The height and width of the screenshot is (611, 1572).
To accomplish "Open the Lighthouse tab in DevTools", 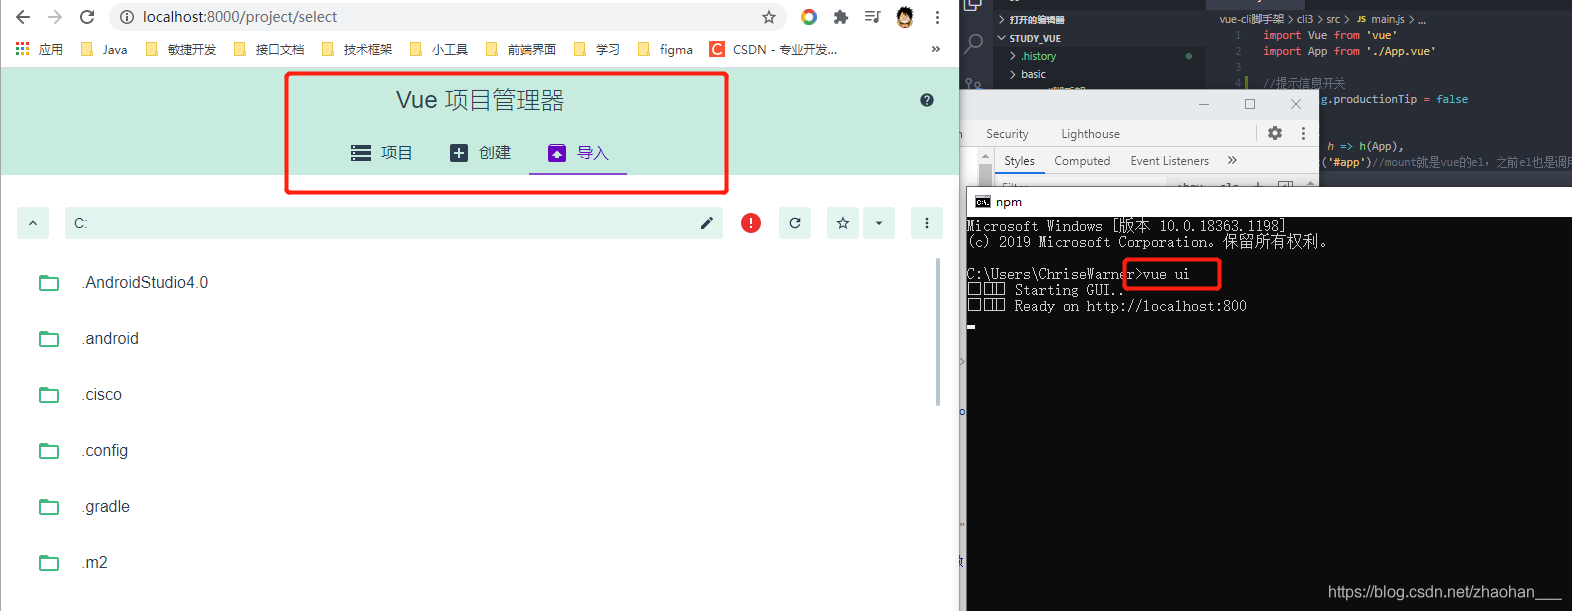I will [x=1090, y=134].
